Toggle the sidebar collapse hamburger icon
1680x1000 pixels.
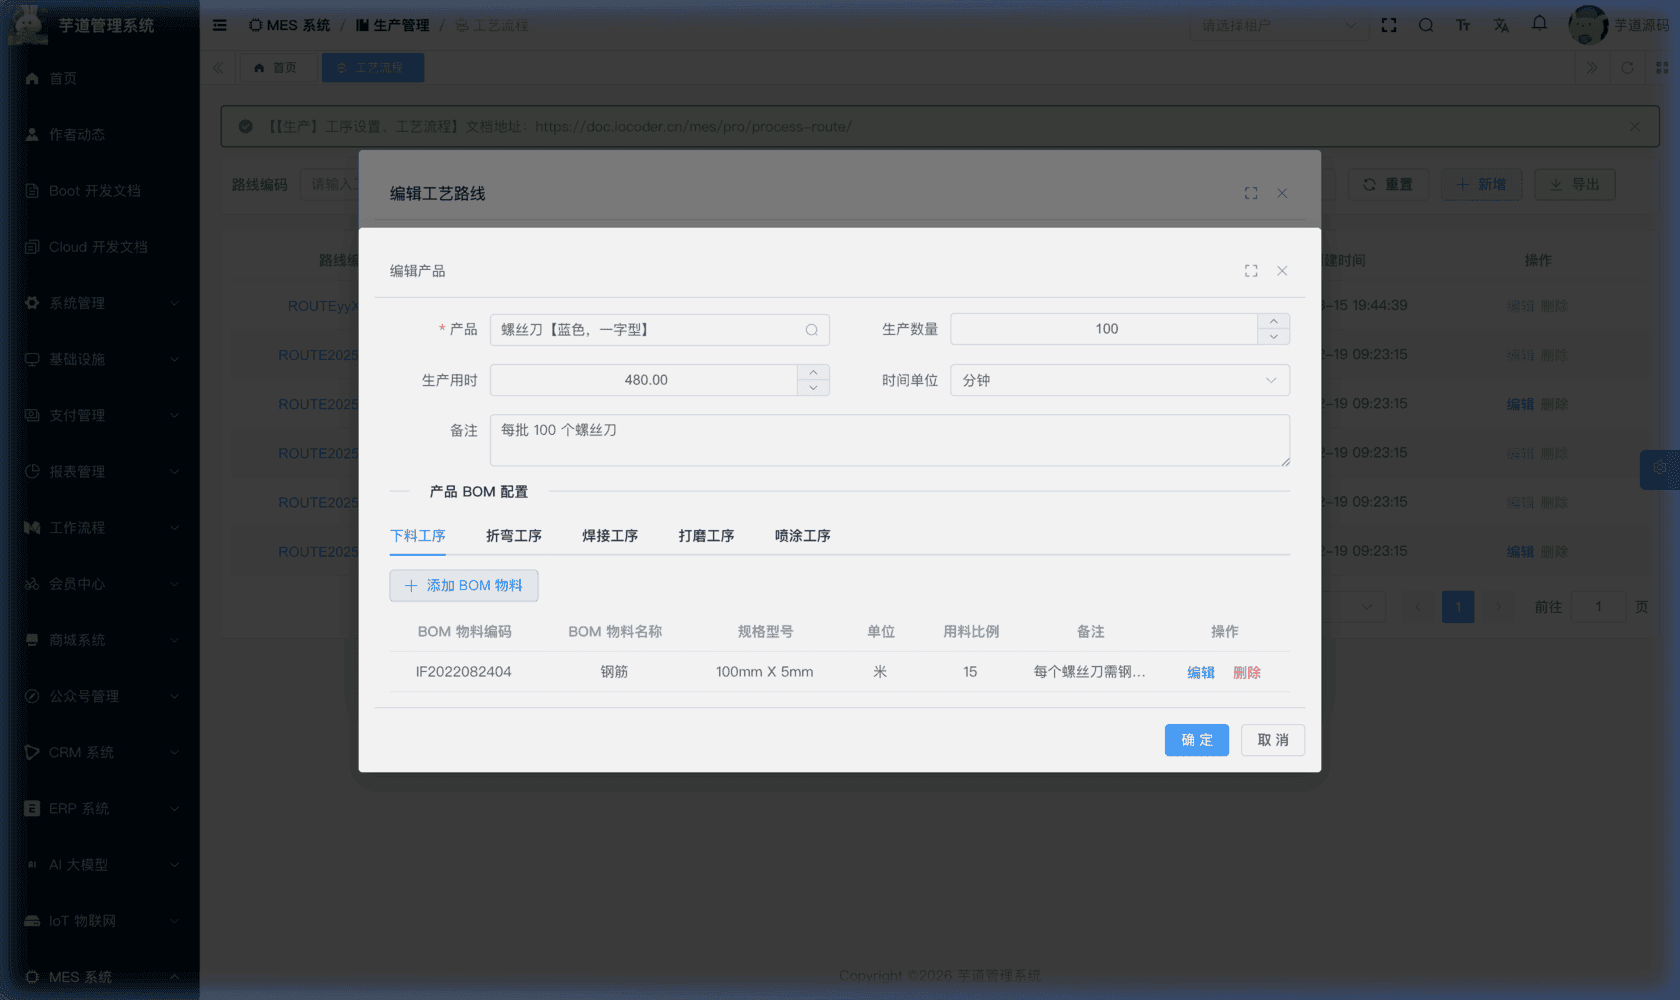click(220, 25)
